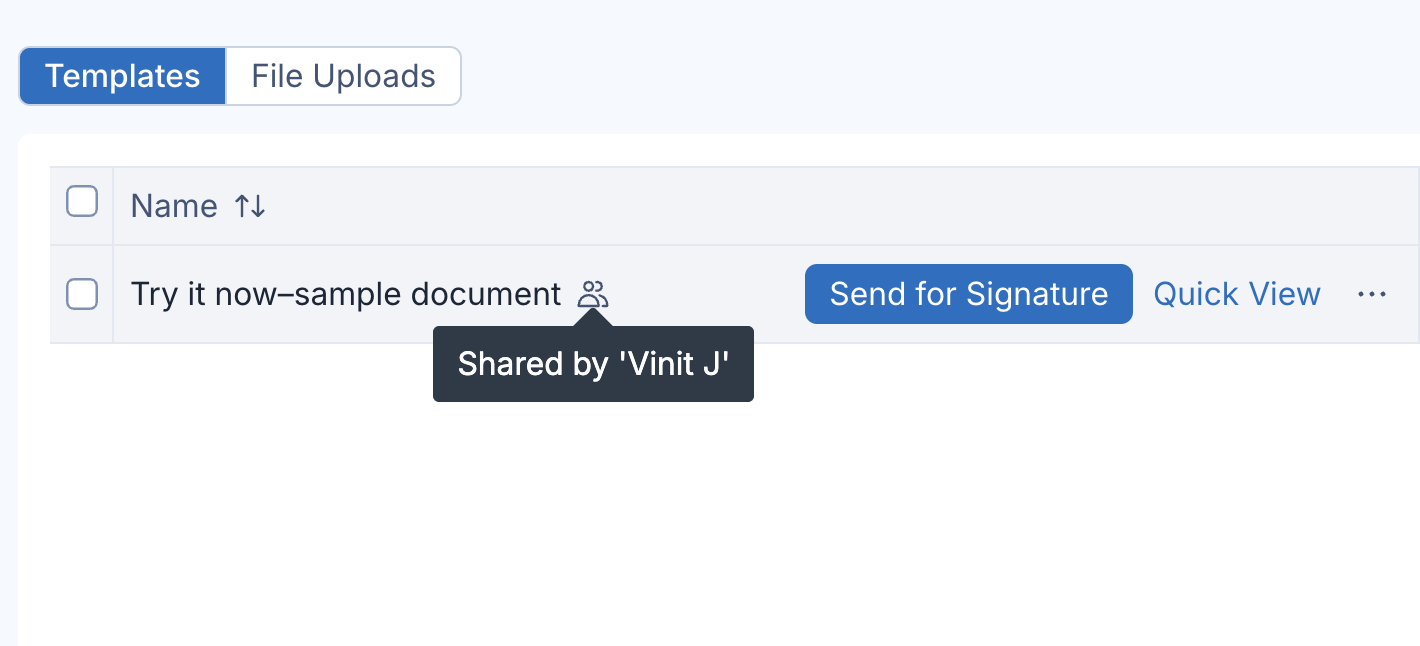Send the sample document for signature
Viewport: 1420px width, 646px height.
click(x=969, y=294)
